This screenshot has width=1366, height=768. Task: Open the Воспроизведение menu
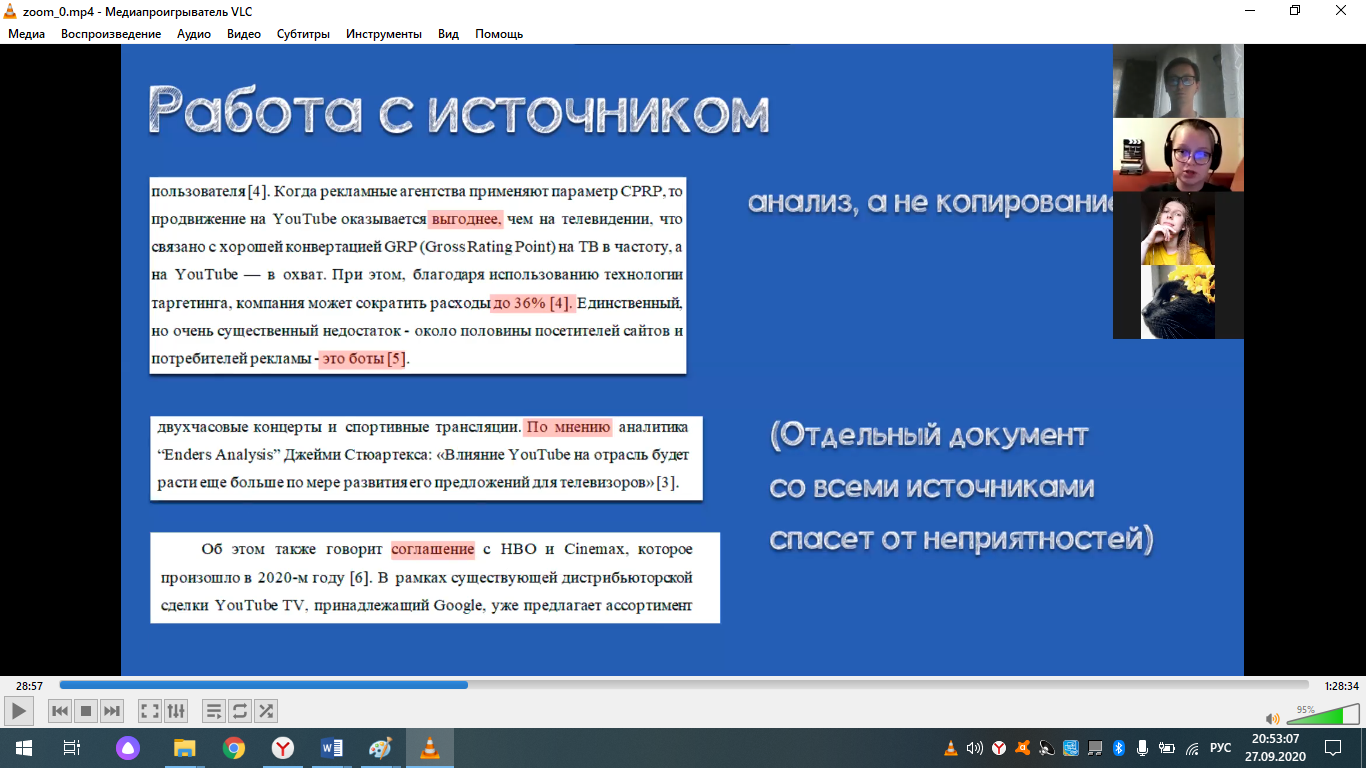tap(111, 34)
